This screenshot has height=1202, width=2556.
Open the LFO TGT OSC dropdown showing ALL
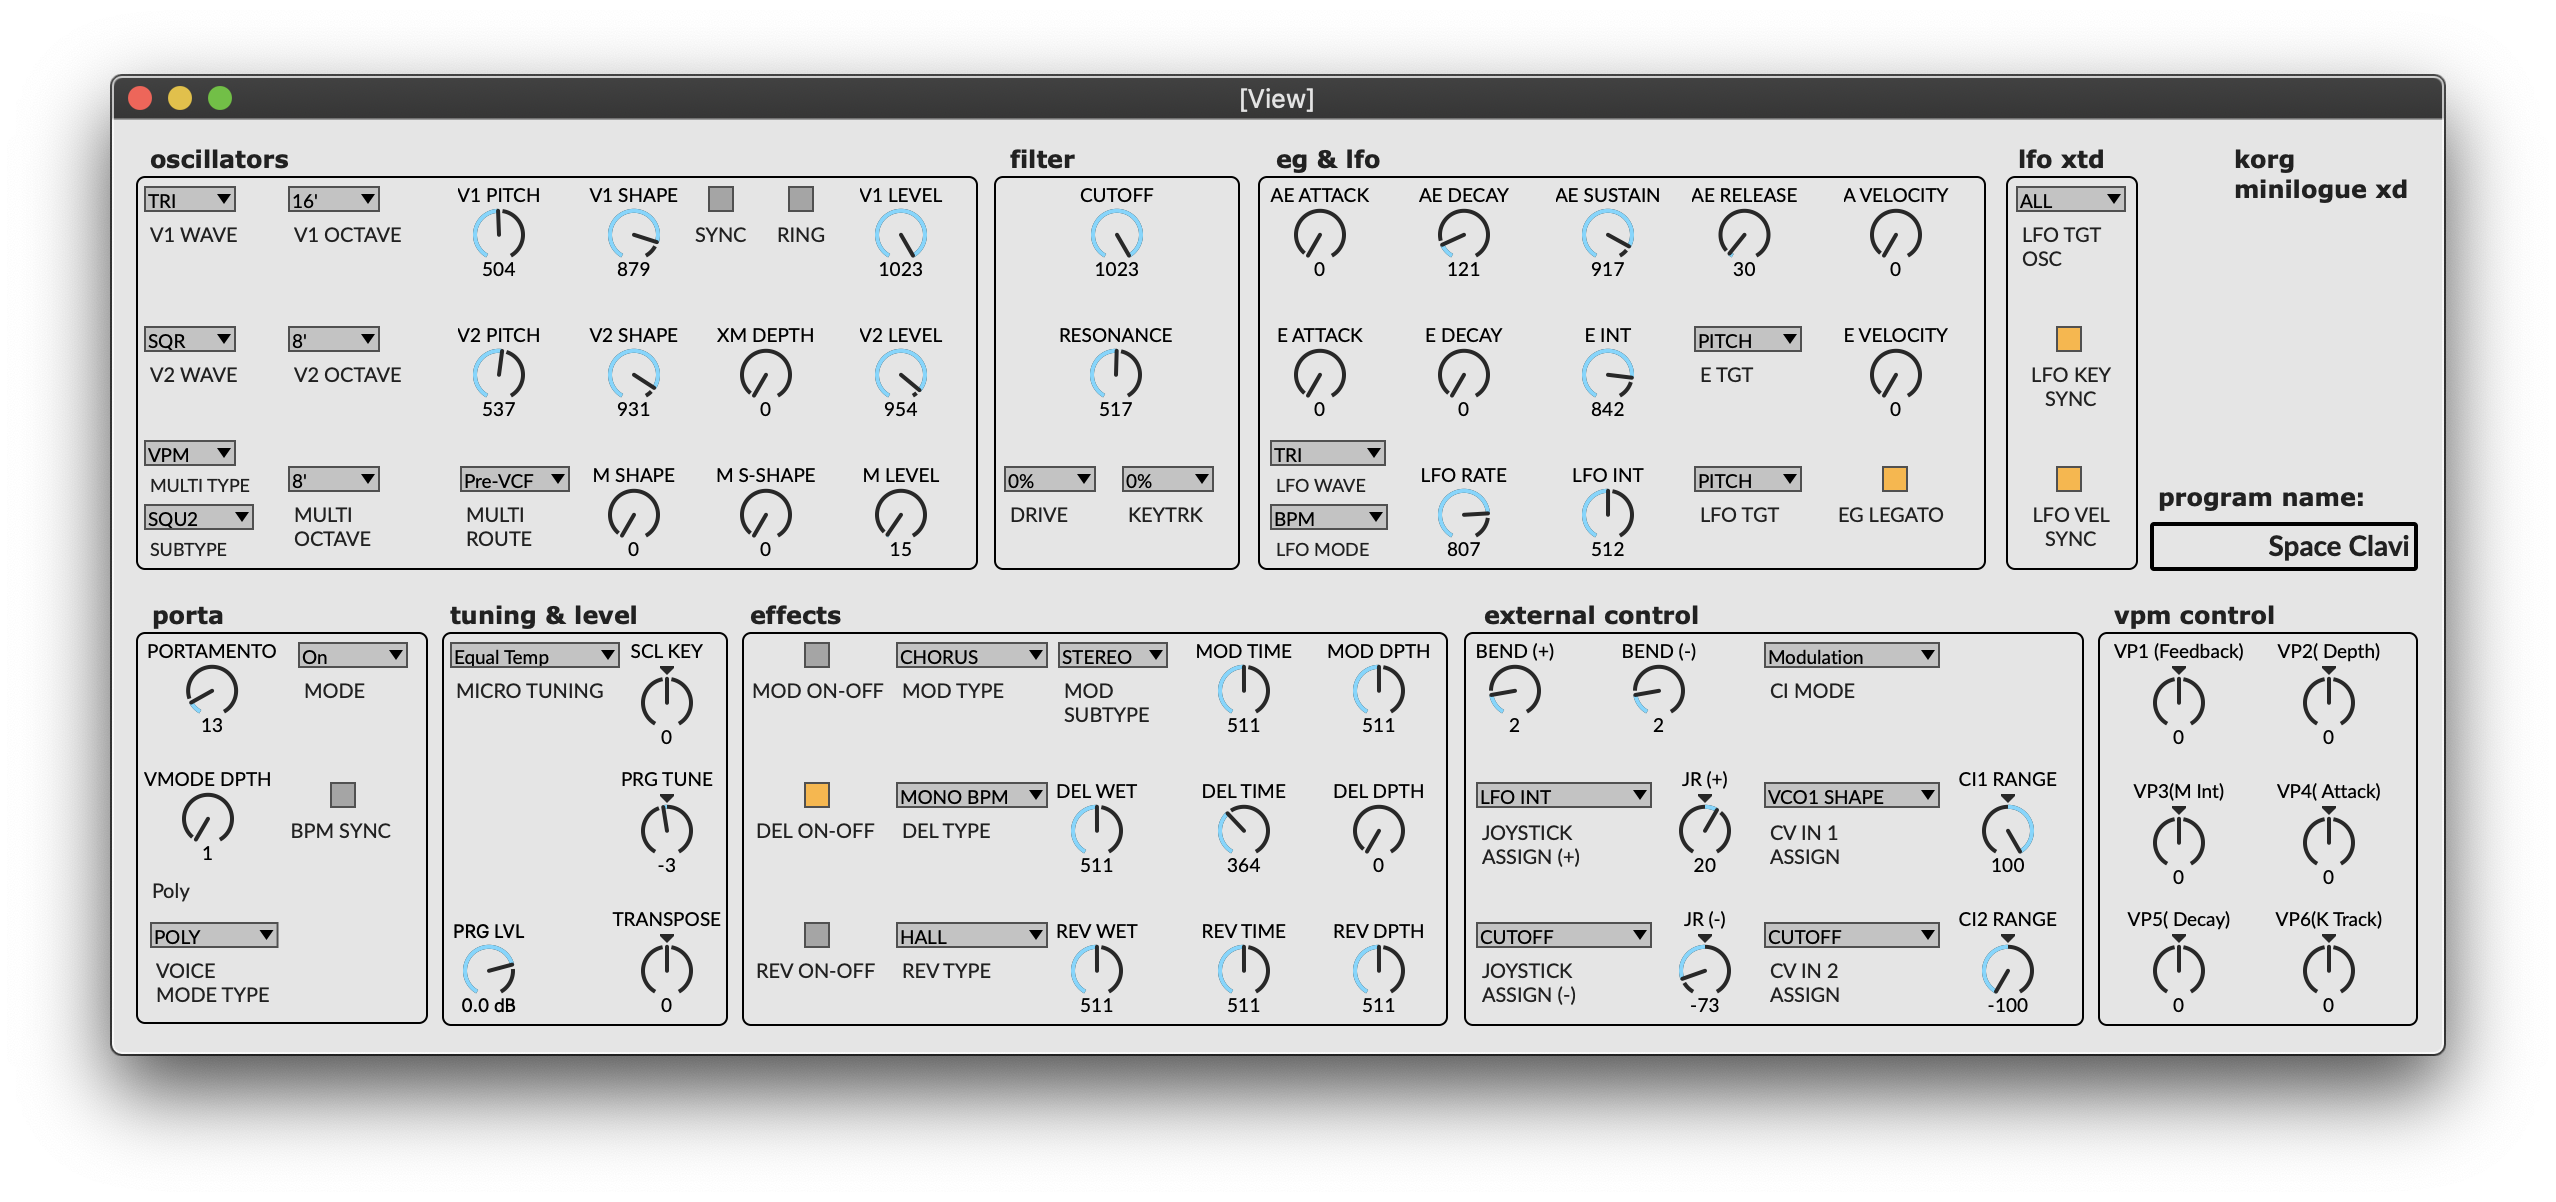2070,200
